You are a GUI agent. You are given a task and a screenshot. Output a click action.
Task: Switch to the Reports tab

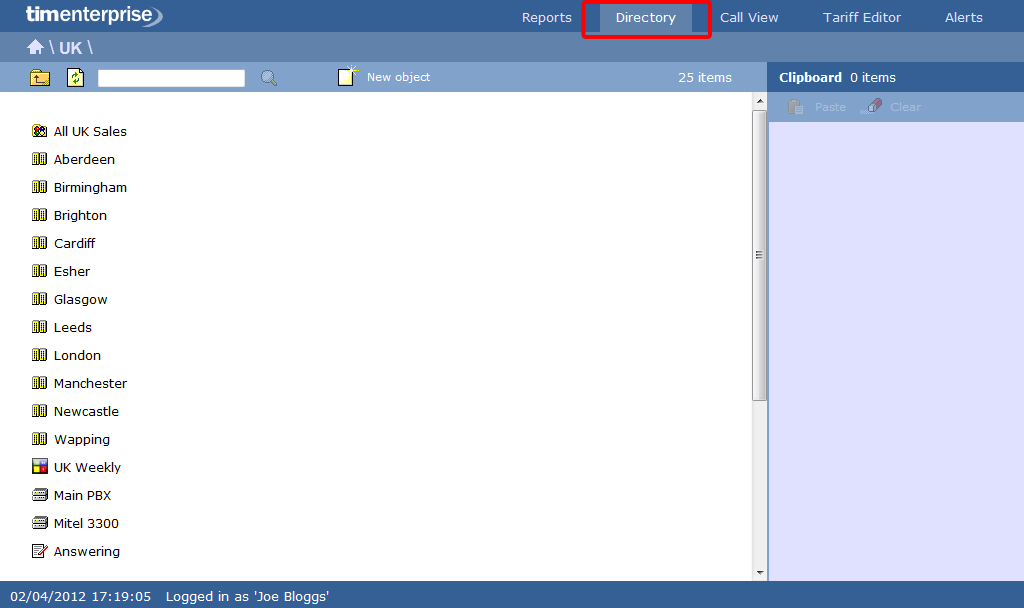click(x=546, y=17)
